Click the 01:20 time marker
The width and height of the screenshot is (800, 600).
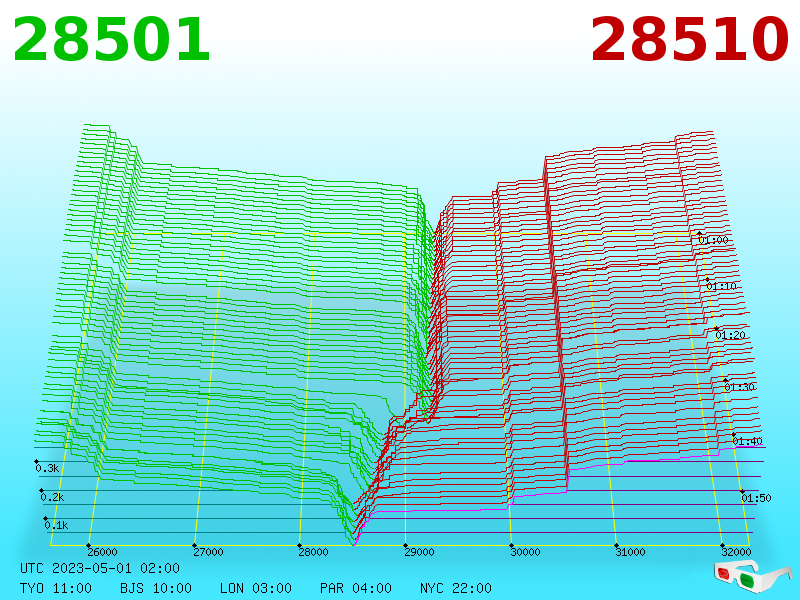tap(731, 335)
